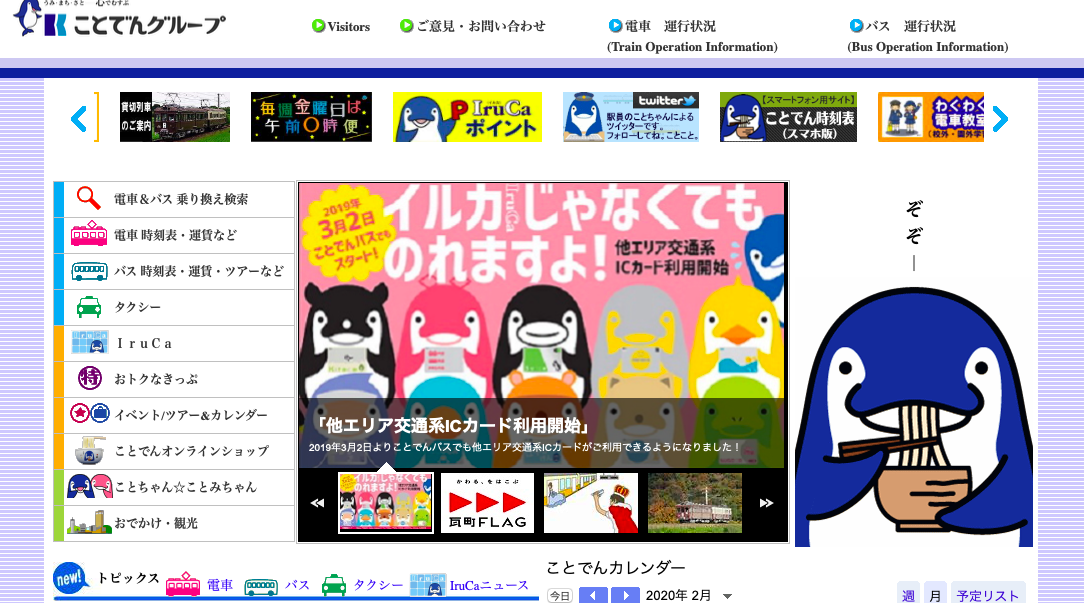Click the ことちゃん ことみちゃん dolphin icon
Screen dimensions: 1084x603
pos(90,486)
